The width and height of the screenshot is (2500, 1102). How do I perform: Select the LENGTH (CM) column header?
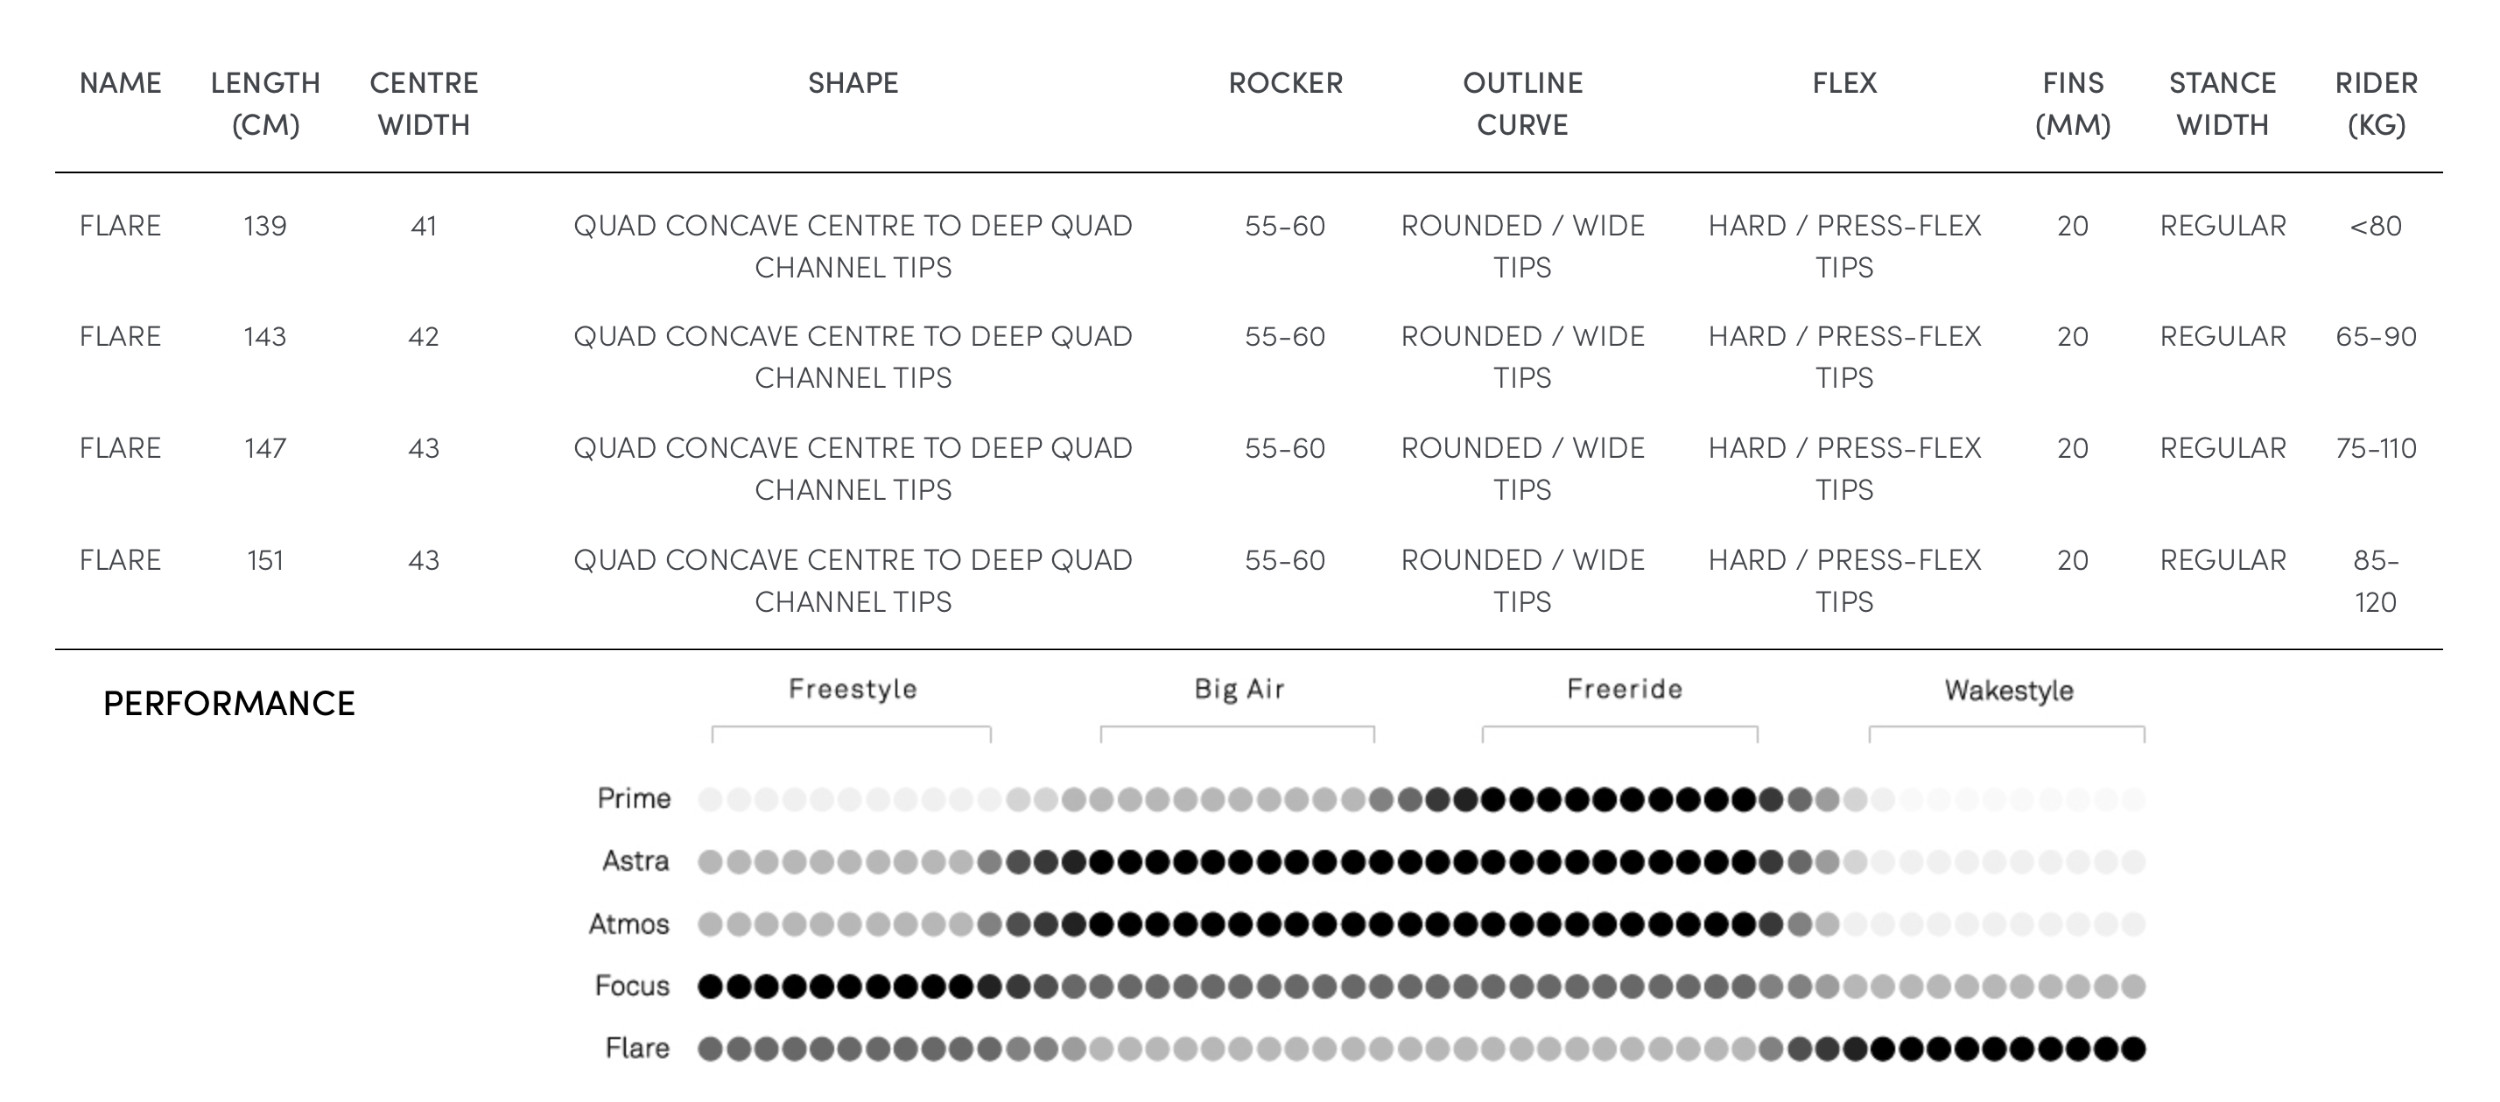click(265, 104)
